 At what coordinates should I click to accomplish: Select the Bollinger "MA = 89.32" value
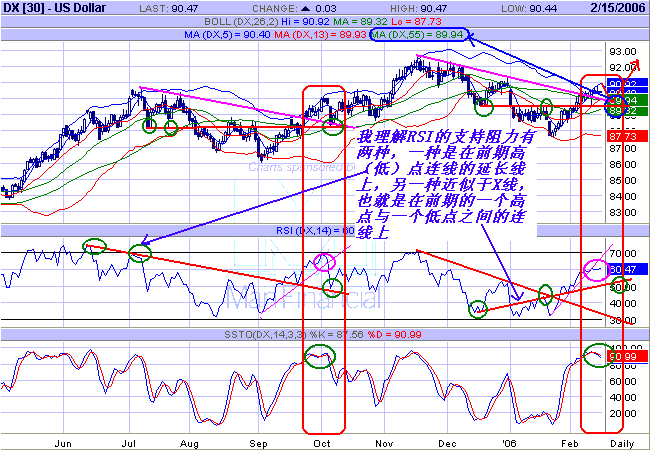[360, 22]
